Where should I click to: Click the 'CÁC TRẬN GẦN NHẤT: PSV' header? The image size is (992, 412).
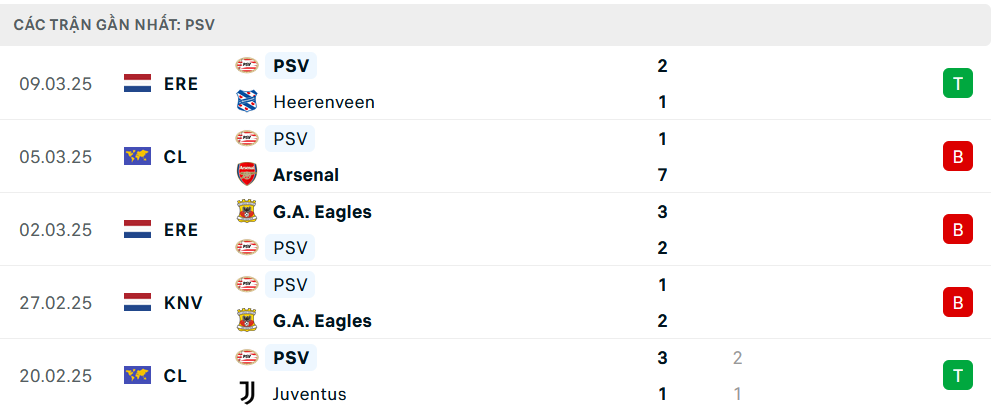click(114, 24)
